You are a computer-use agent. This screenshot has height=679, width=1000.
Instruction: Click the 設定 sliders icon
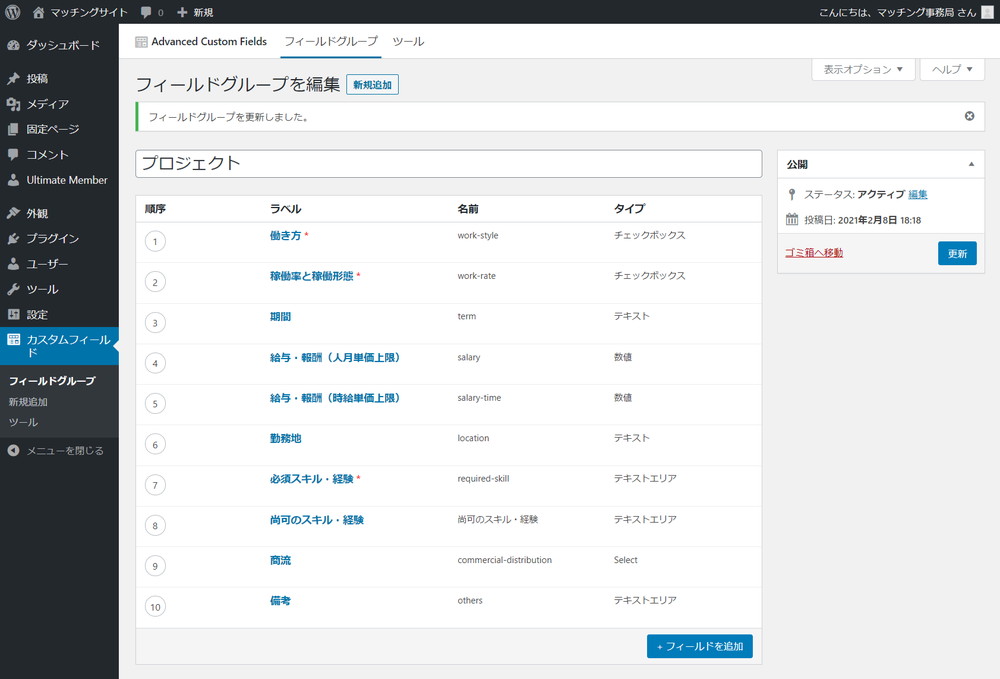click(13, 314)
